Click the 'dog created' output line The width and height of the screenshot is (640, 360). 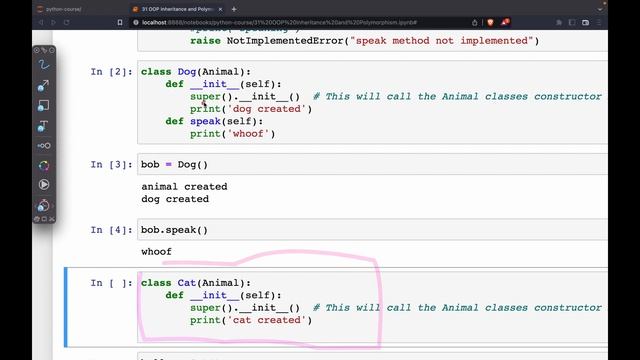175,199
